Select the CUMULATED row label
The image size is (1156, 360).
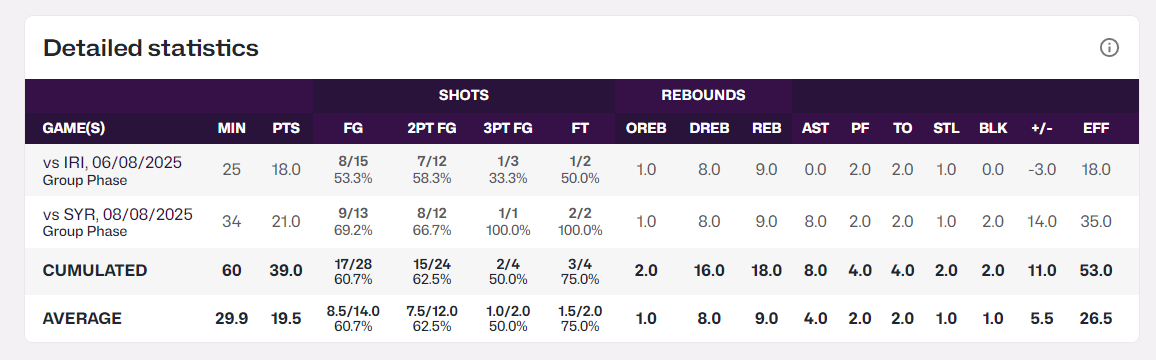(x=95, y=271)
